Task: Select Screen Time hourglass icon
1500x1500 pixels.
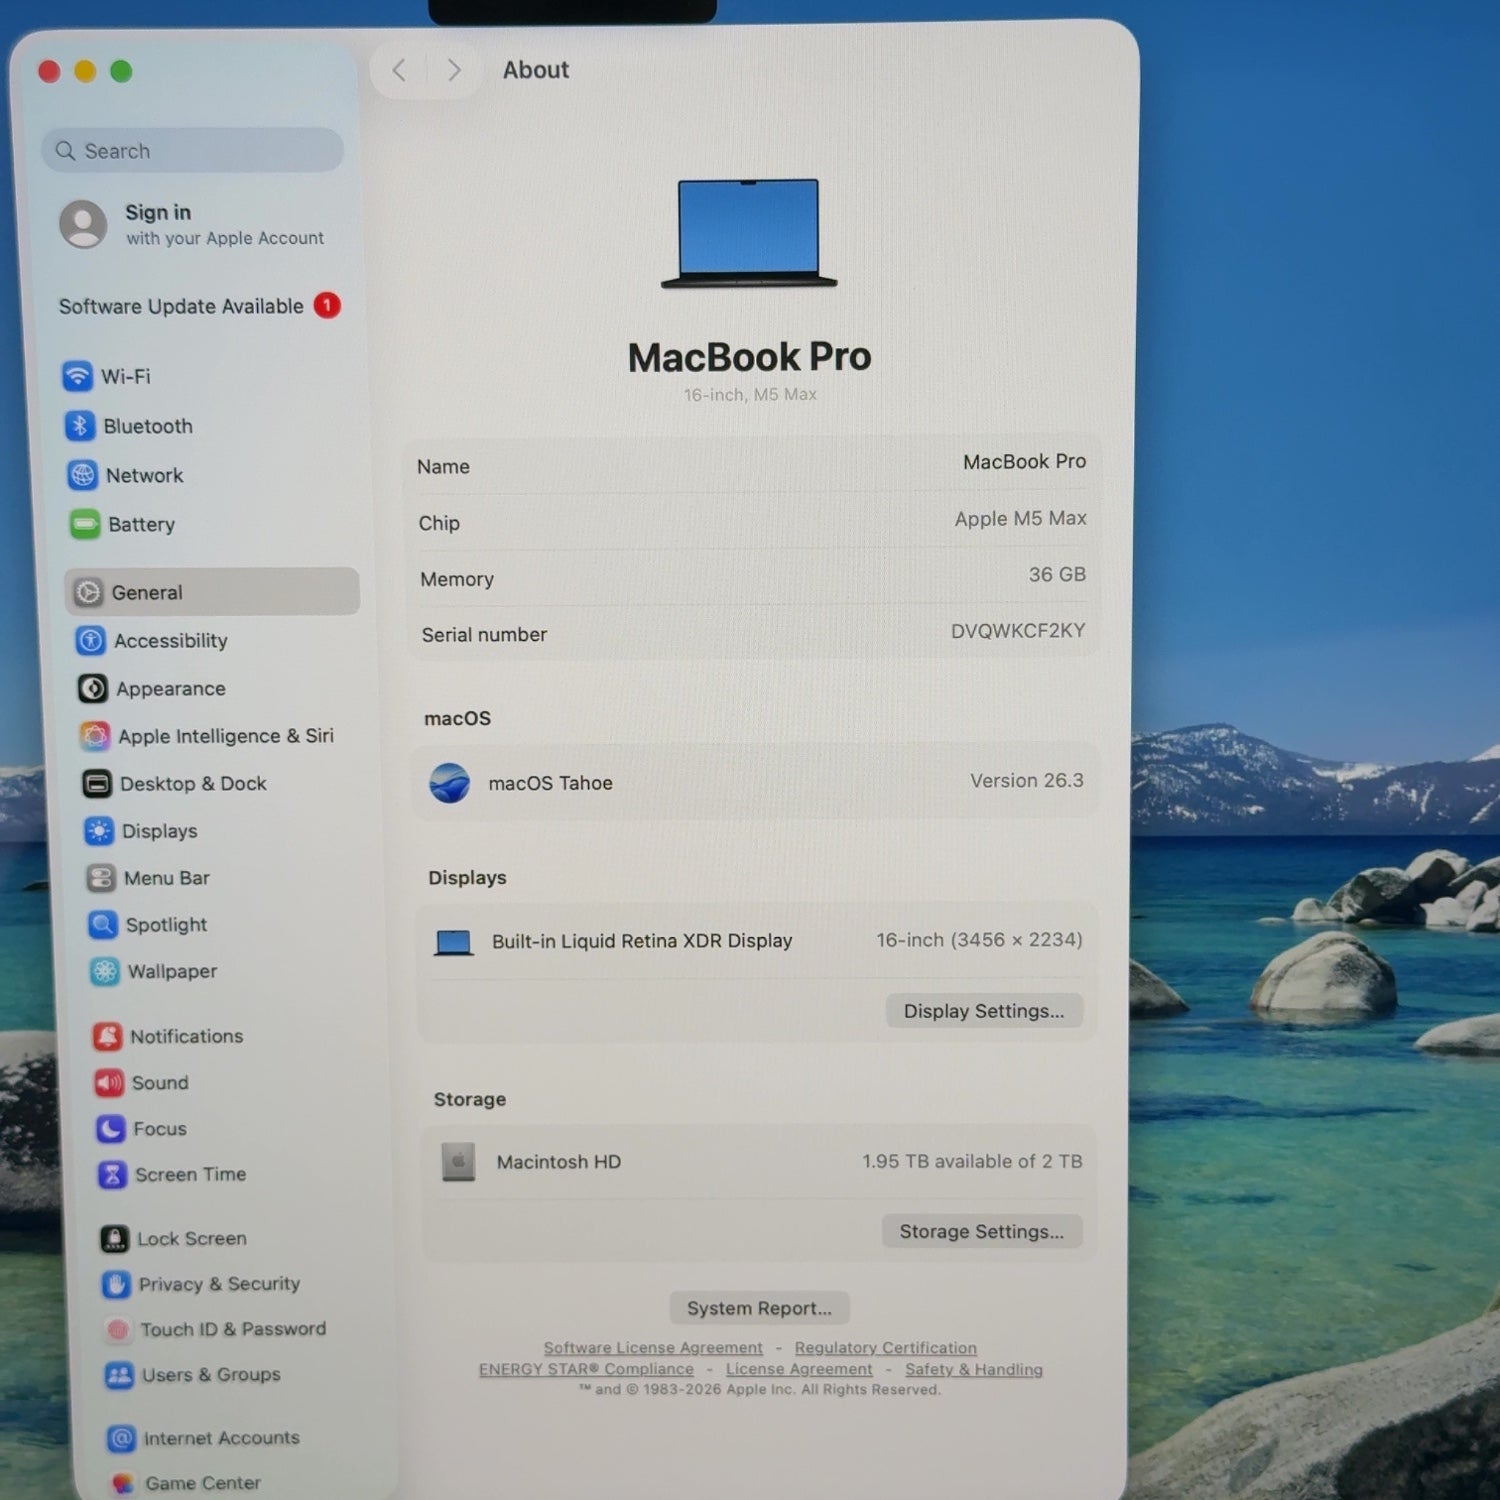Action: tap(112, 1174)
